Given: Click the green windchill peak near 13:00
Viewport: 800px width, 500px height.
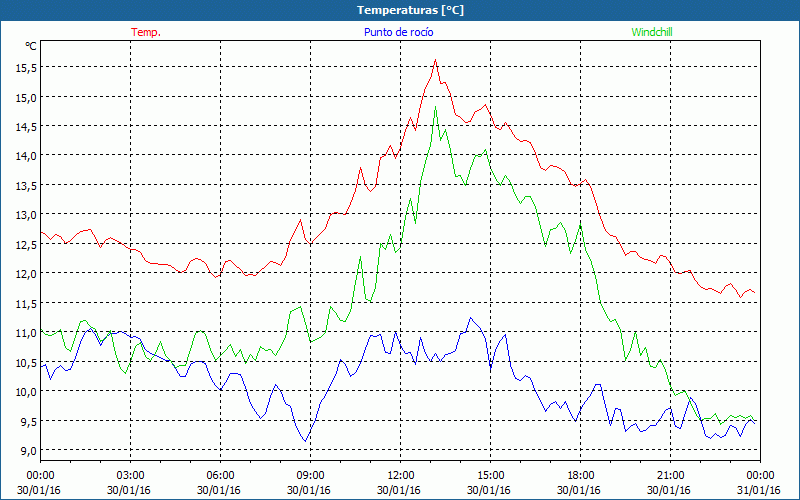Looking at the screenshot, I should (x=435, y=107).
